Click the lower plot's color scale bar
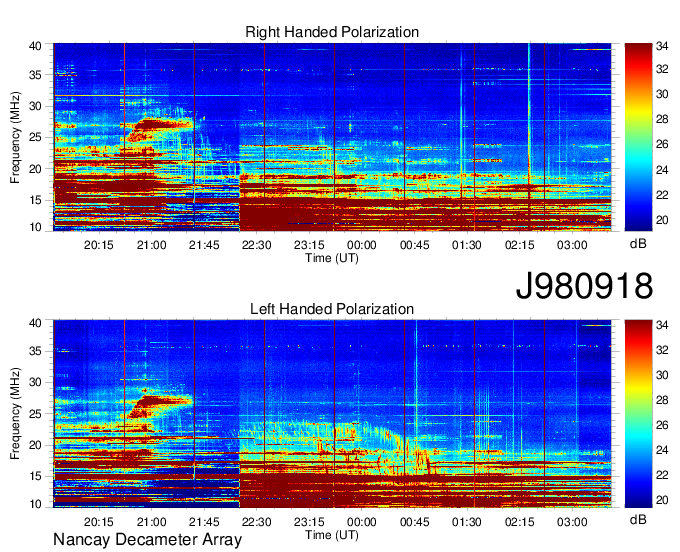The width and height of the screenshot is (680, 552). (638, 414)
